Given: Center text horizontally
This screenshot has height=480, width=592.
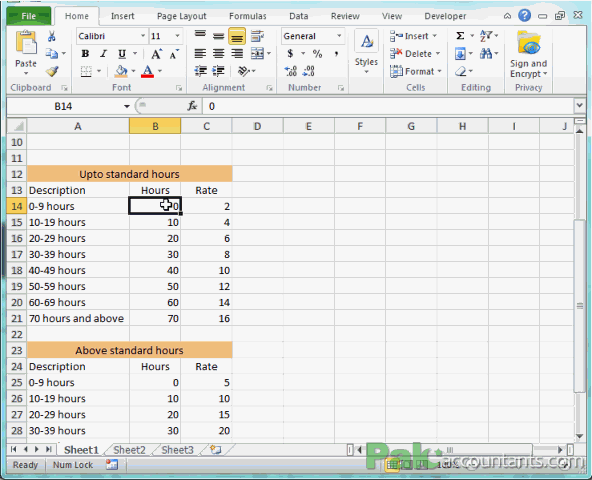Looking at the screenshot, I should (218, 54).
